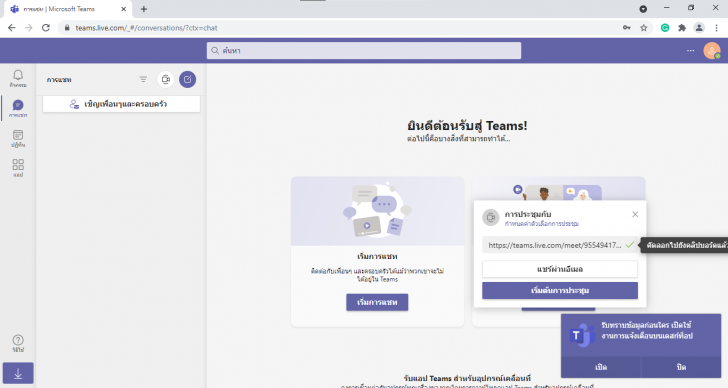Click the browser back arrow

coord(12,28)
